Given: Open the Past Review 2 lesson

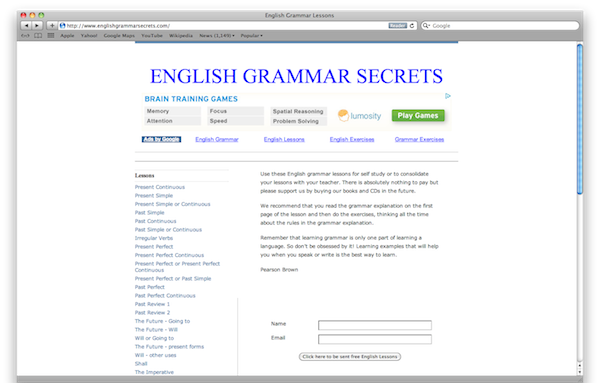Looking at the screenshot, I should (x=152, y=313).
